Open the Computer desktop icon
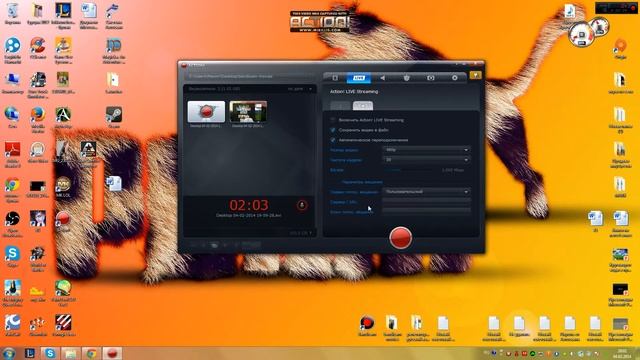Image resolution: width=640 pixels, height=360 pixels. click(x=13, y=83)
